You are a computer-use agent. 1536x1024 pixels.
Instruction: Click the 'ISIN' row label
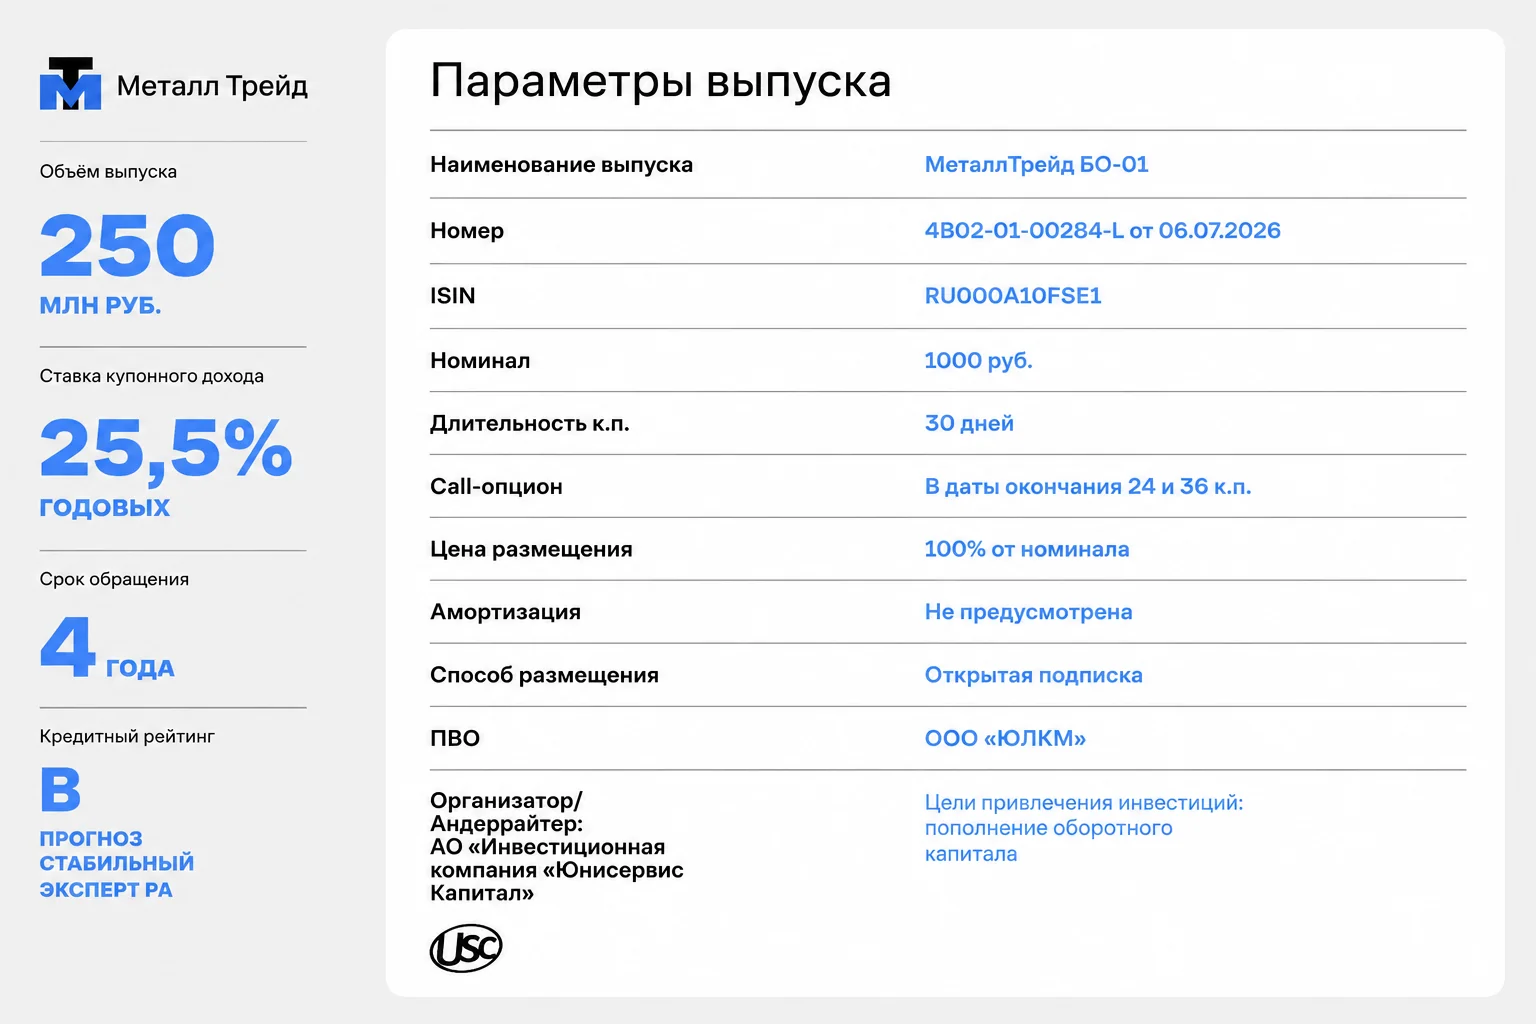click(452, 296)
